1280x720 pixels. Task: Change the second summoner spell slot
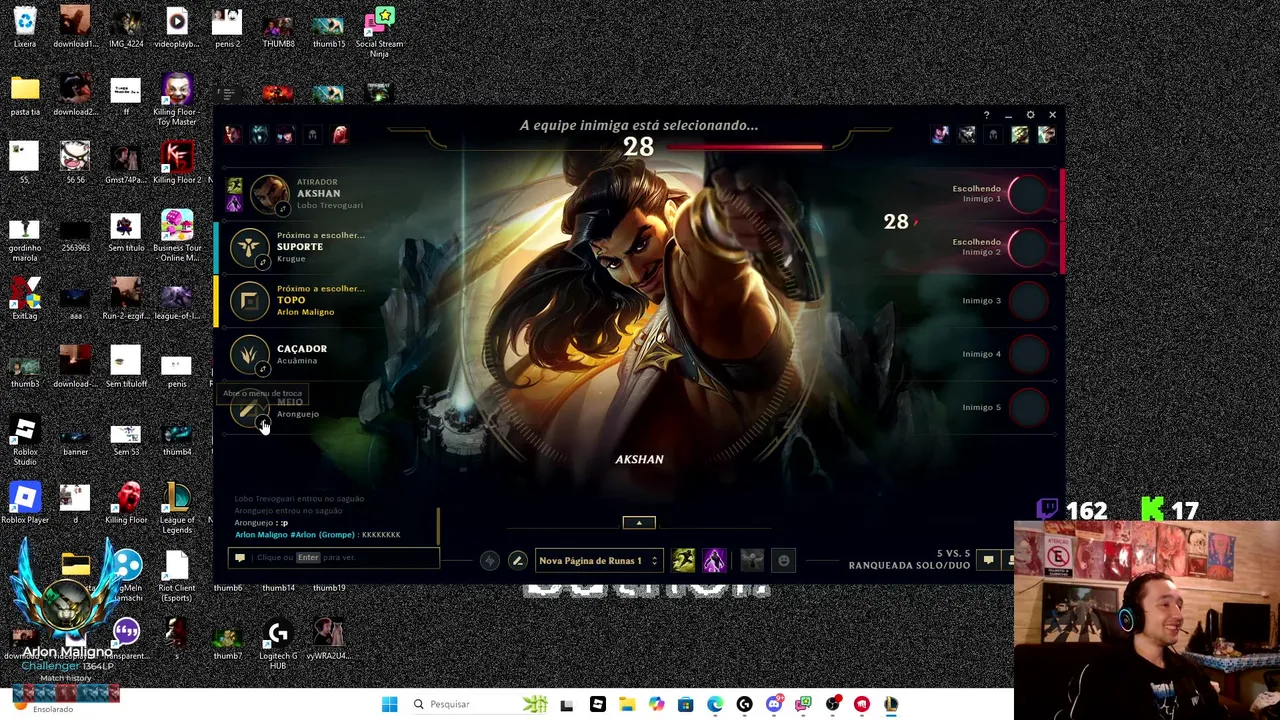pyautogui.click(x=714, y=561)
